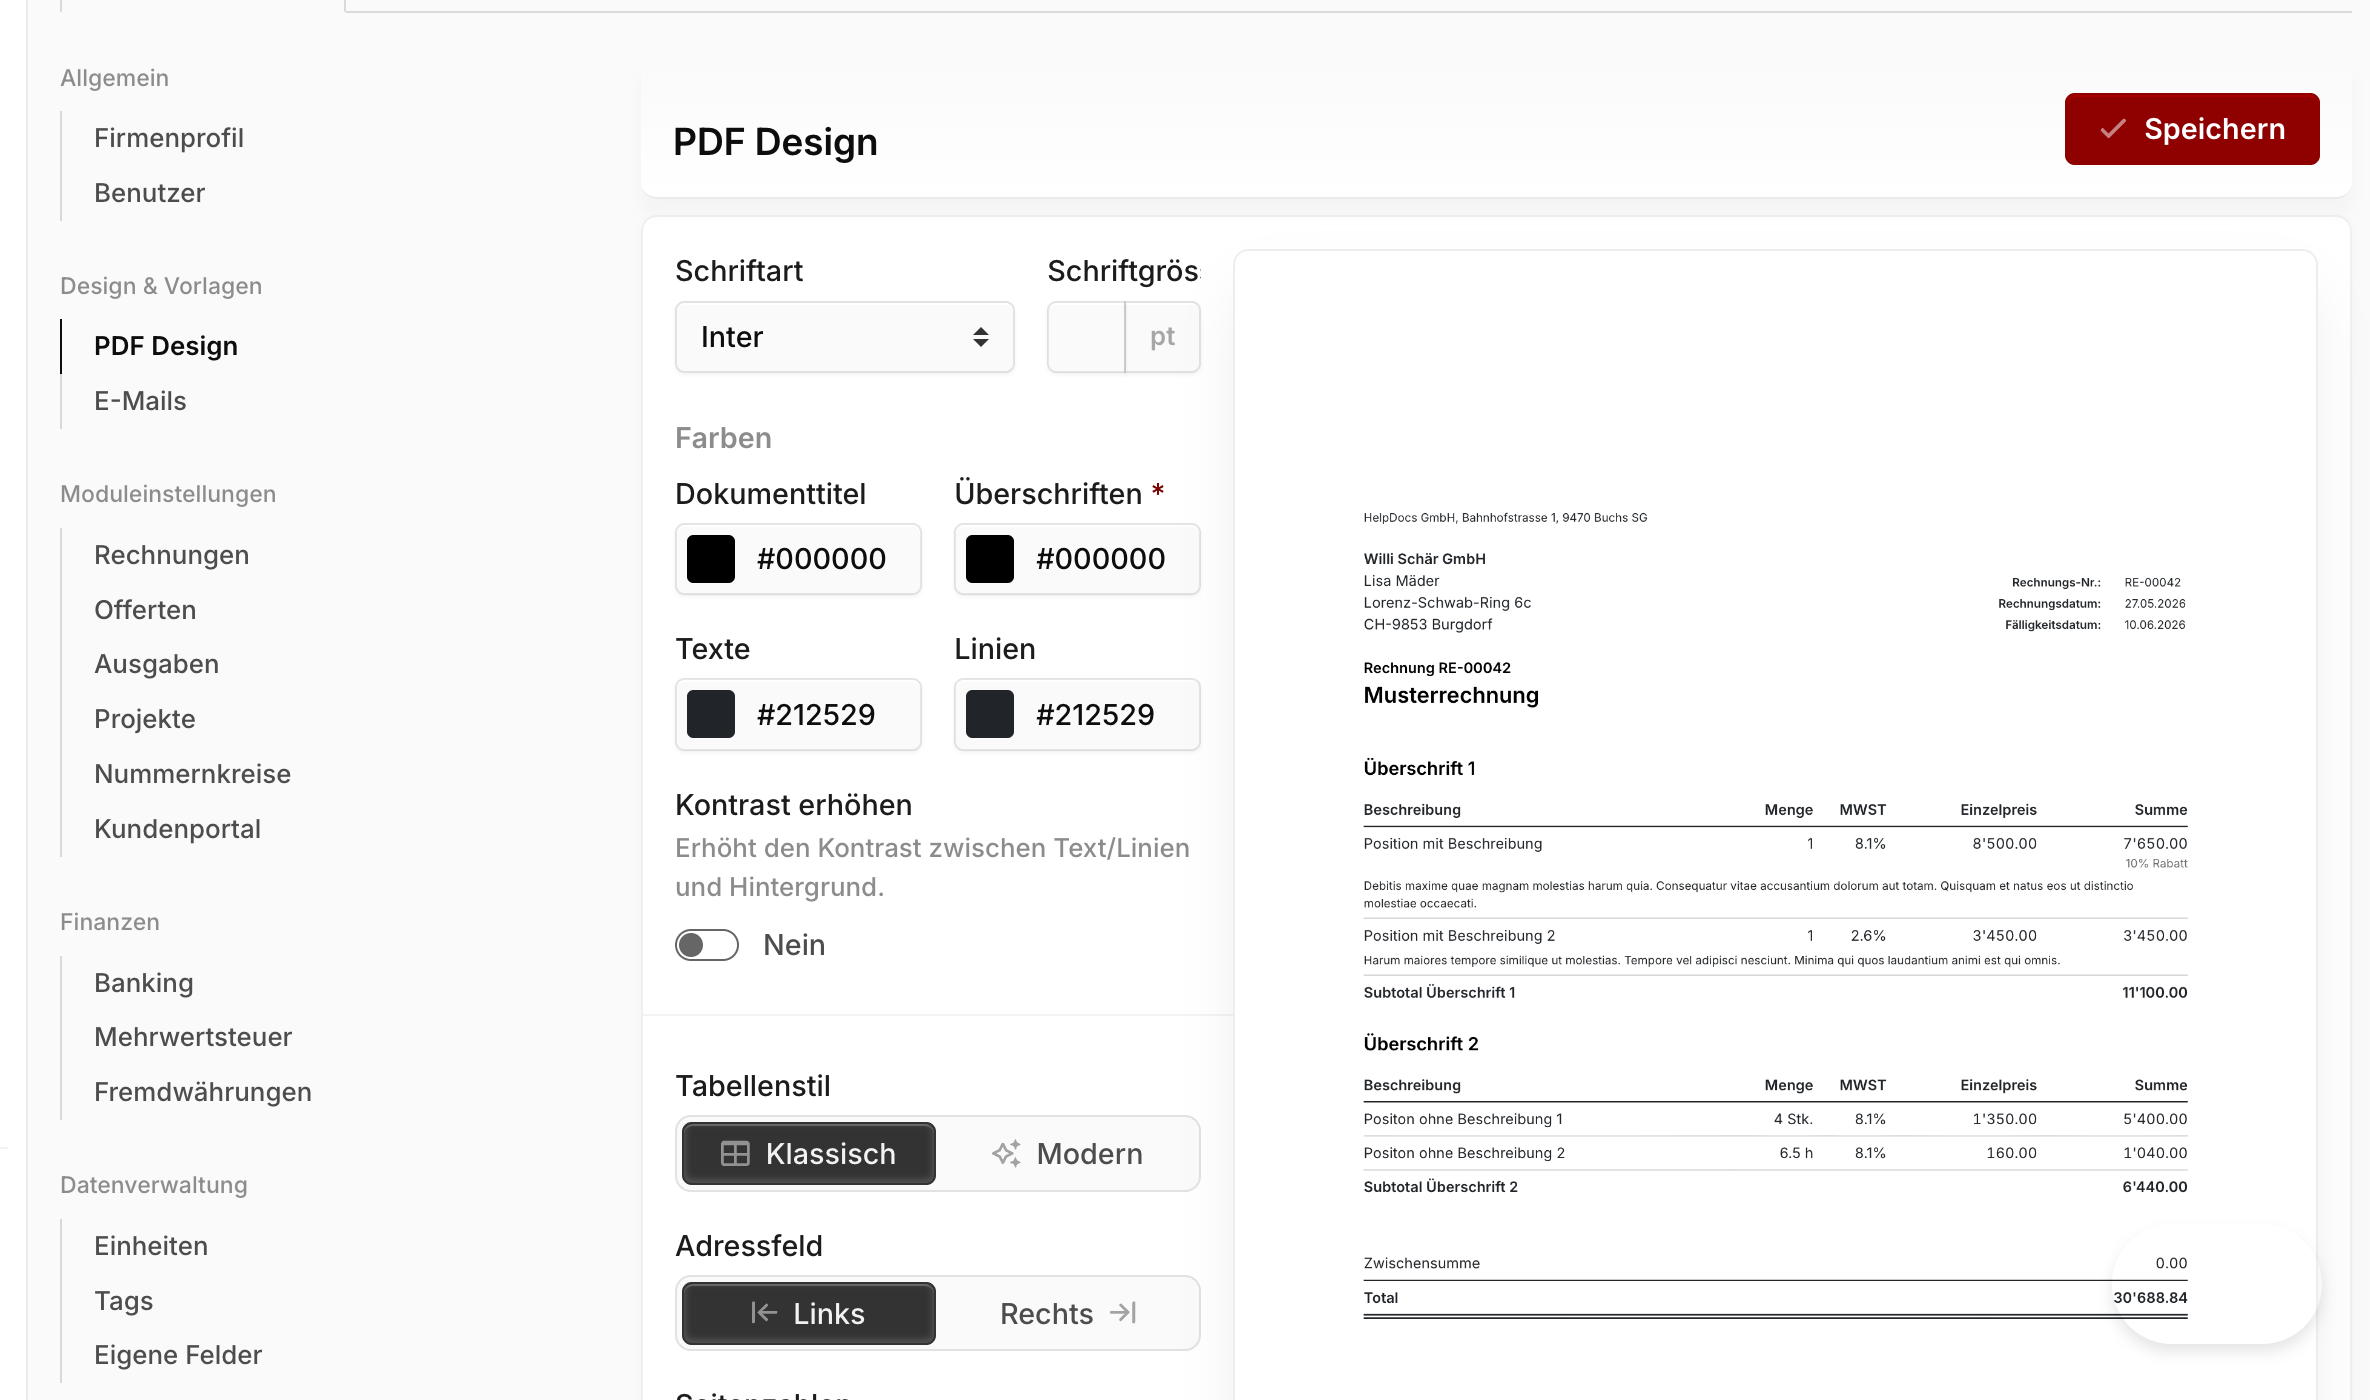Click 'Position mit Beschreibung 2' in preview

(1459, 935)
